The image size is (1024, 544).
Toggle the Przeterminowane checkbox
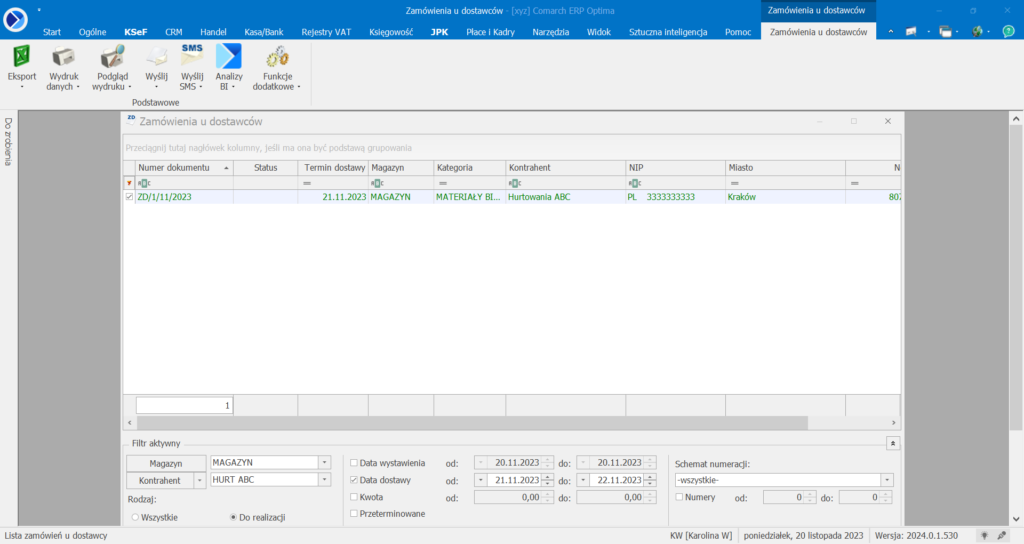354,513
